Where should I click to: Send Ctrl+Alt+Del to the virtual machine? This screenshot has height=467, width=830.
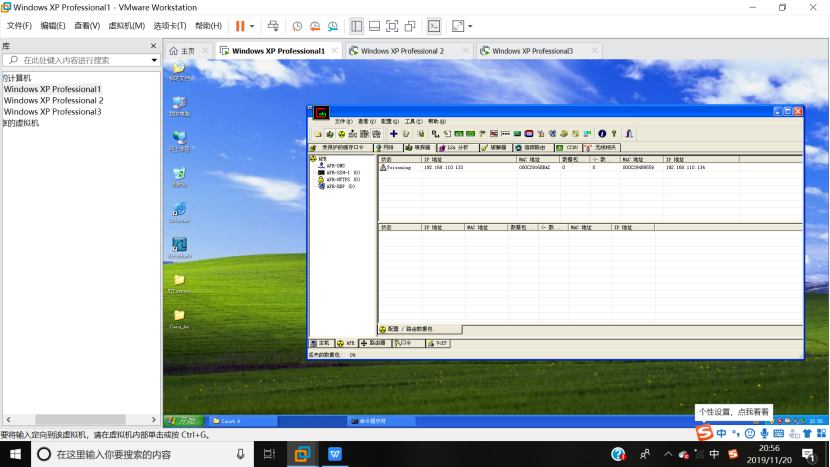click(273, 26)
